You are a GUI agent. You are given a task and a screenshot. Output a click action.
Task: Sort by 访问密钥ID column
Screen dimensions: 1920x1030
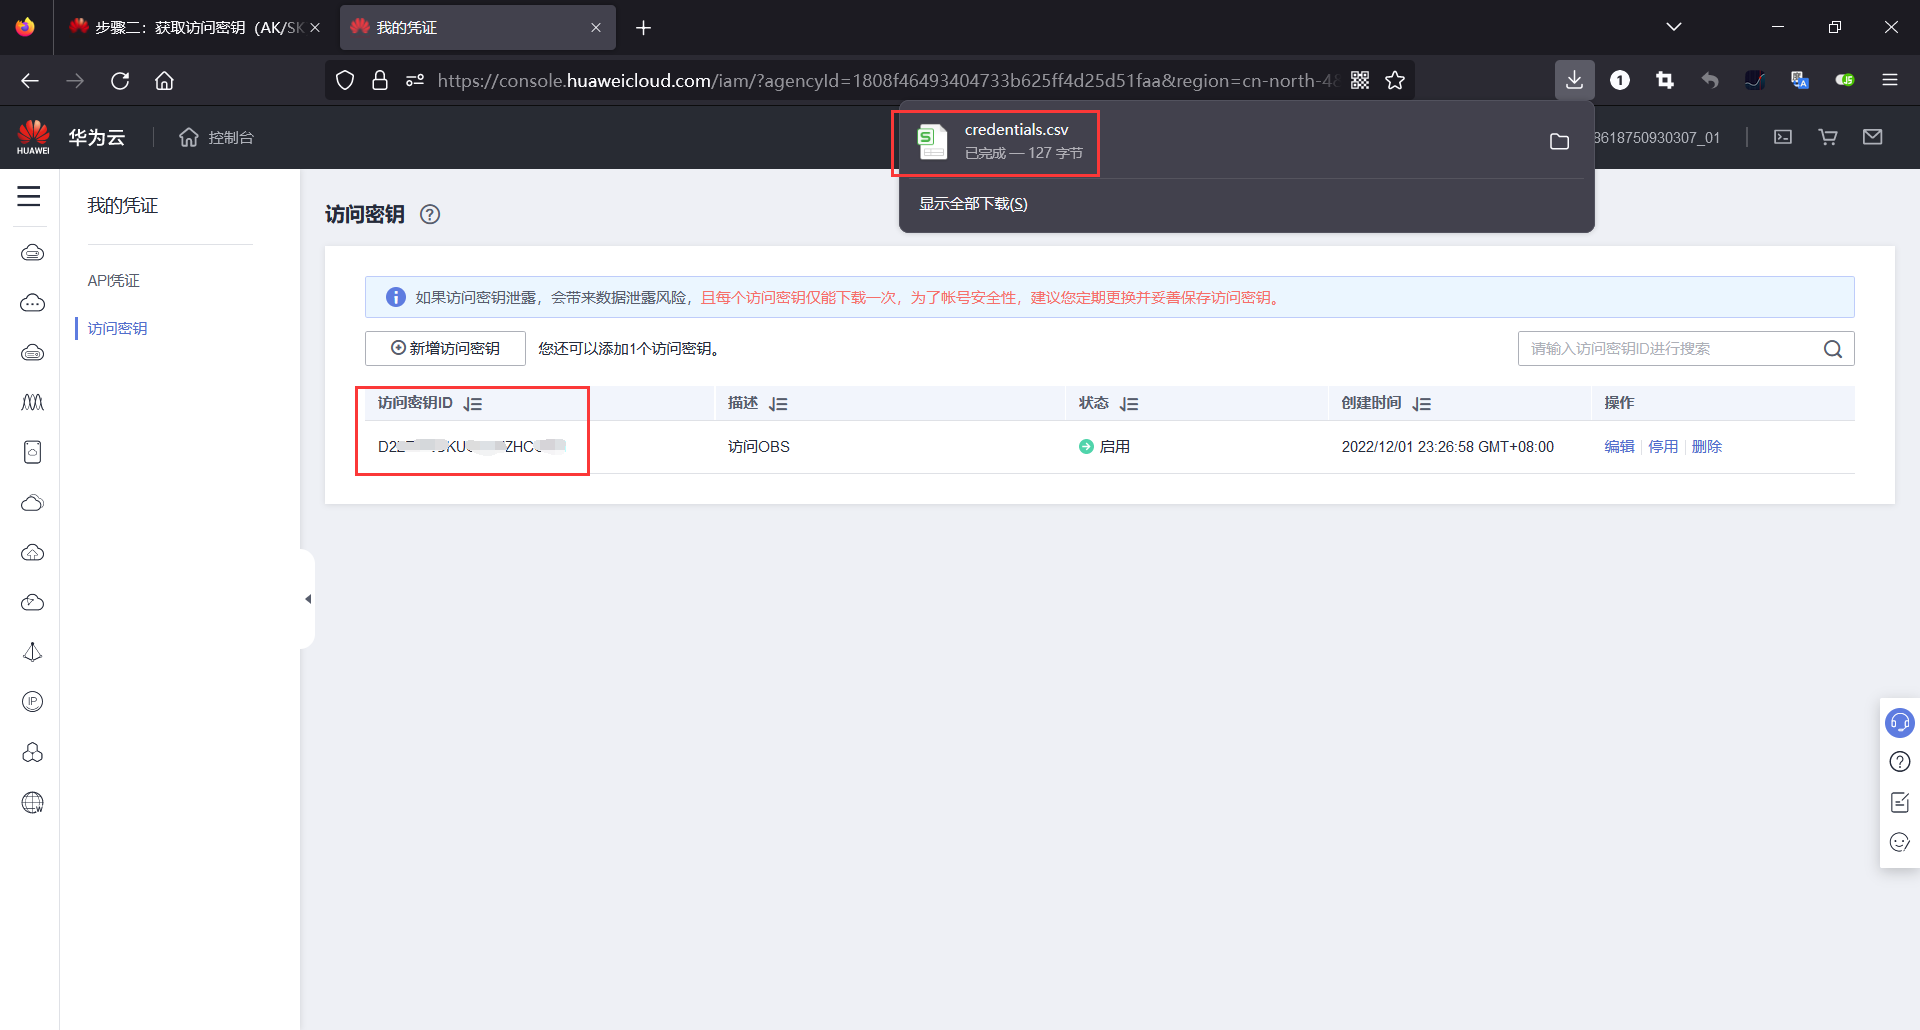tap(473, 404)
